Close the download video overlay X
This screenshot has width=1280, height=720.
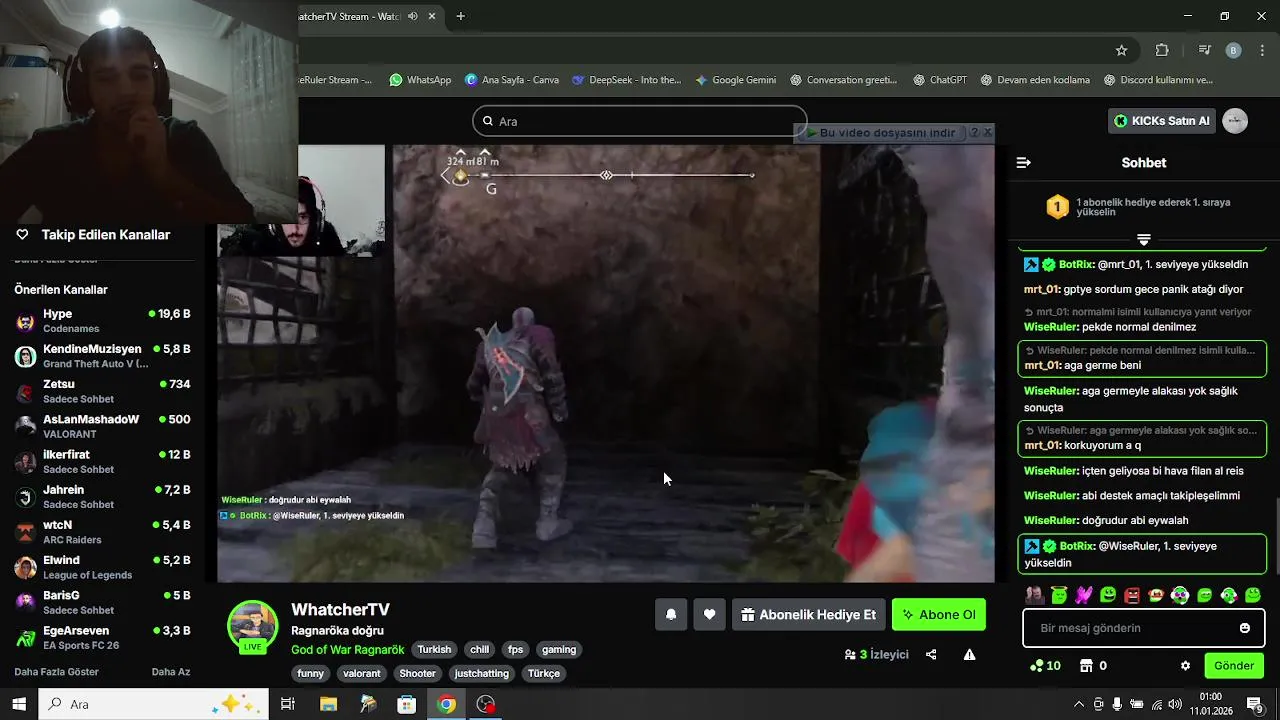[x=988, y=132]
